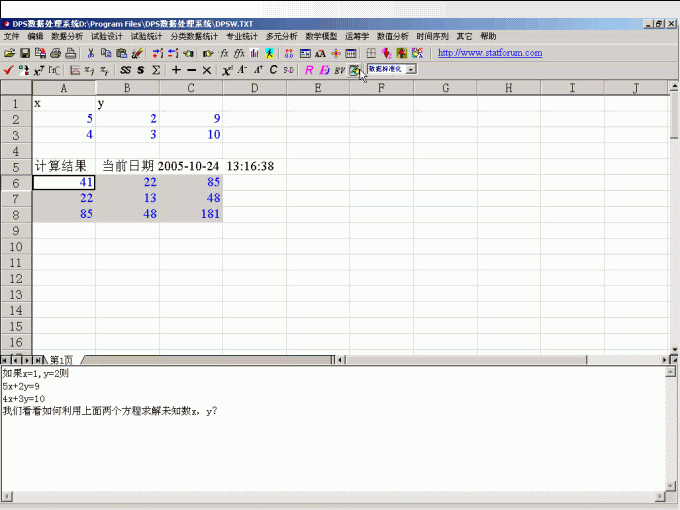Select column C header
The height and width of the screenshot is (510, 680).
tap(190, 88)
